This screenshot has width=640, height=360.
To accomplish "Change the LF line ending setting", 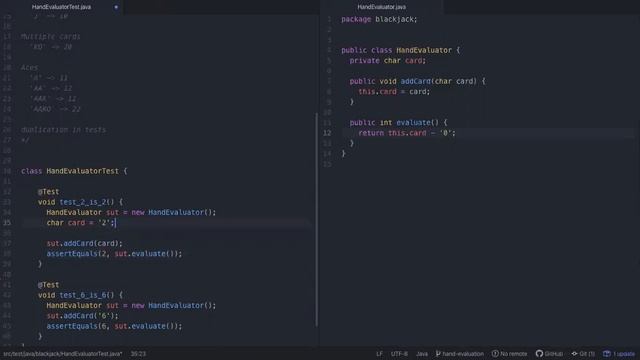I will click(x=379, y=354).
